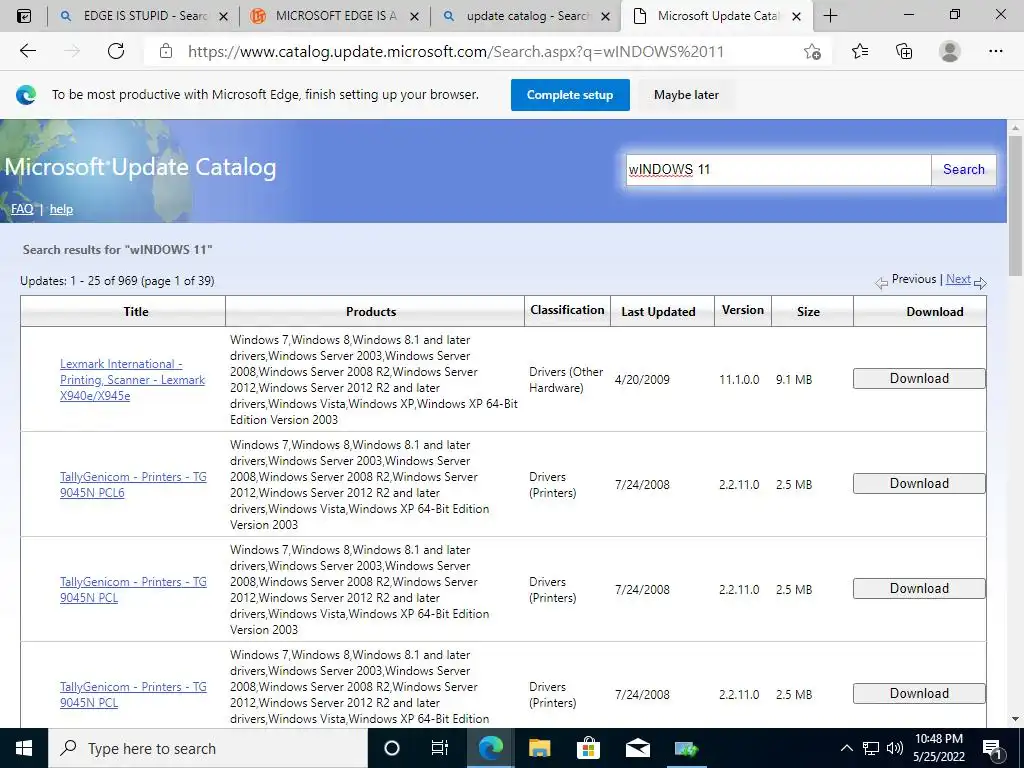Show hidden tray icons chevron

pyautogui.click(x=846, y=748)
